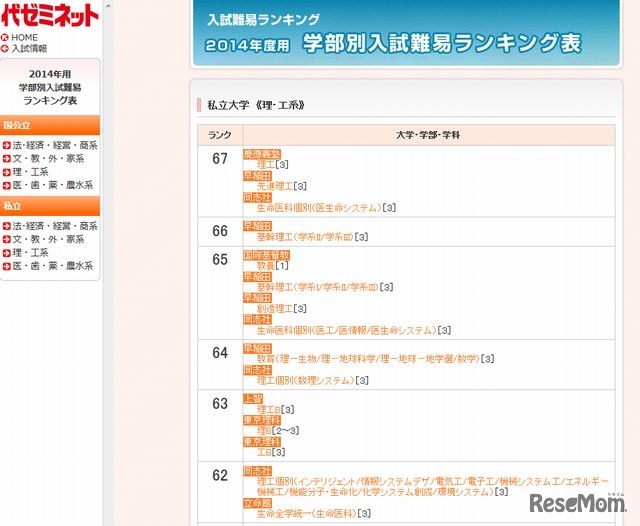Select 私立 医・歯・薬・農水系 link
640x526 pixels.
tap(53, 266)
